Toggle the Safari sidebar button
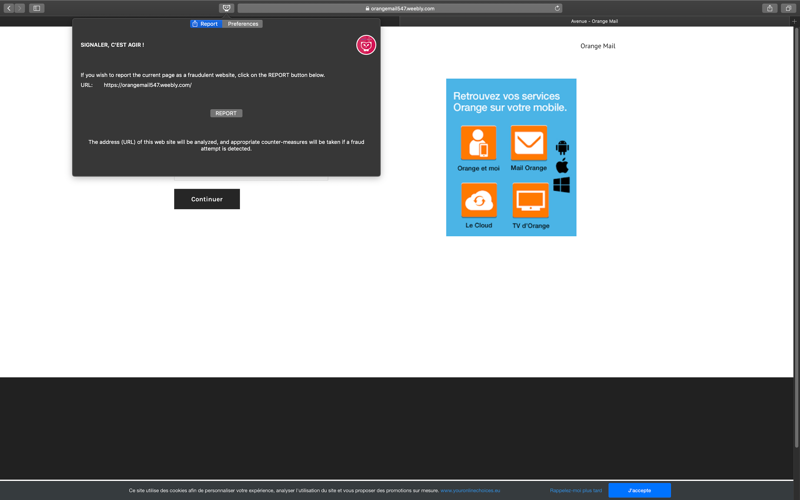800x500 pixels. 37,8
